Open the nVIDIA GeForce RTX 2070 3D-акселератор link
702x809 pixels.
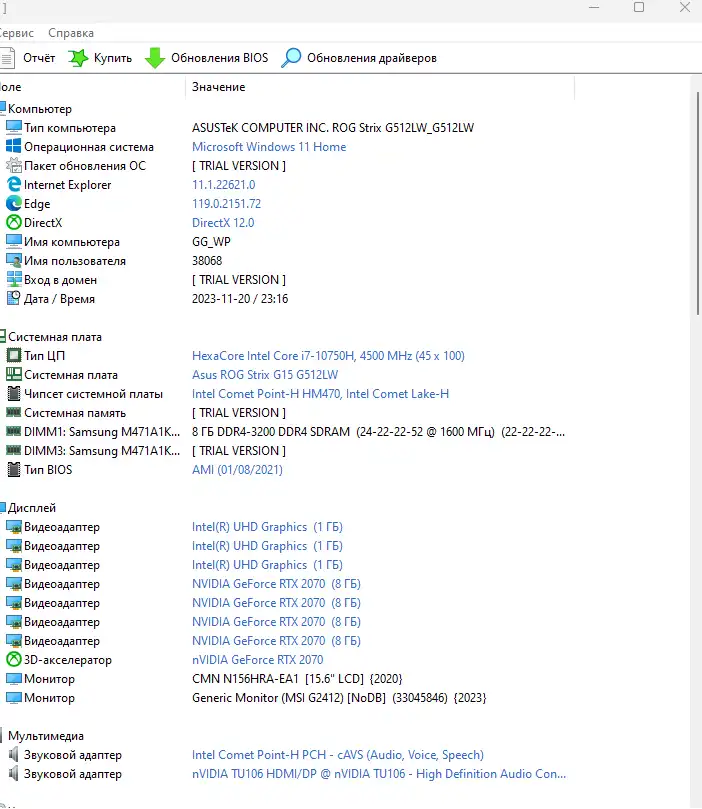point(257,660)
